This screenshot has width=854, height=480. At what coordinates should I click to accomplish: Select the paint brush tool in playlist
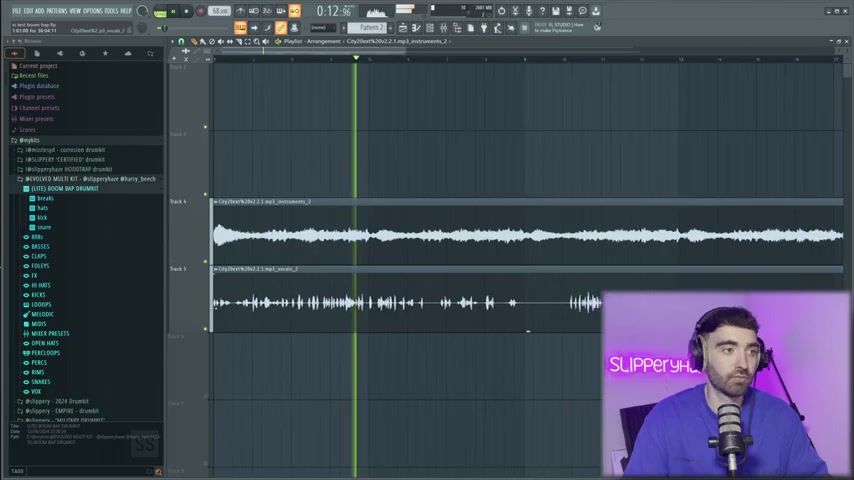[203, 41]
